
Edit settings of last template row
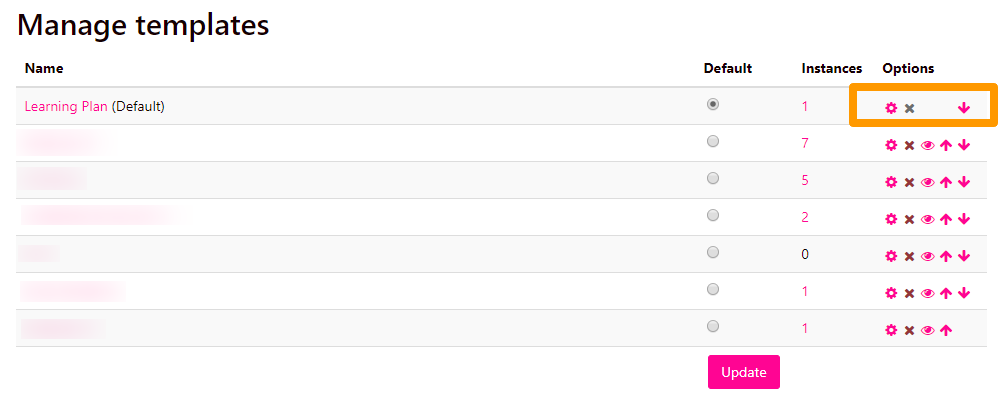point(891,331)
